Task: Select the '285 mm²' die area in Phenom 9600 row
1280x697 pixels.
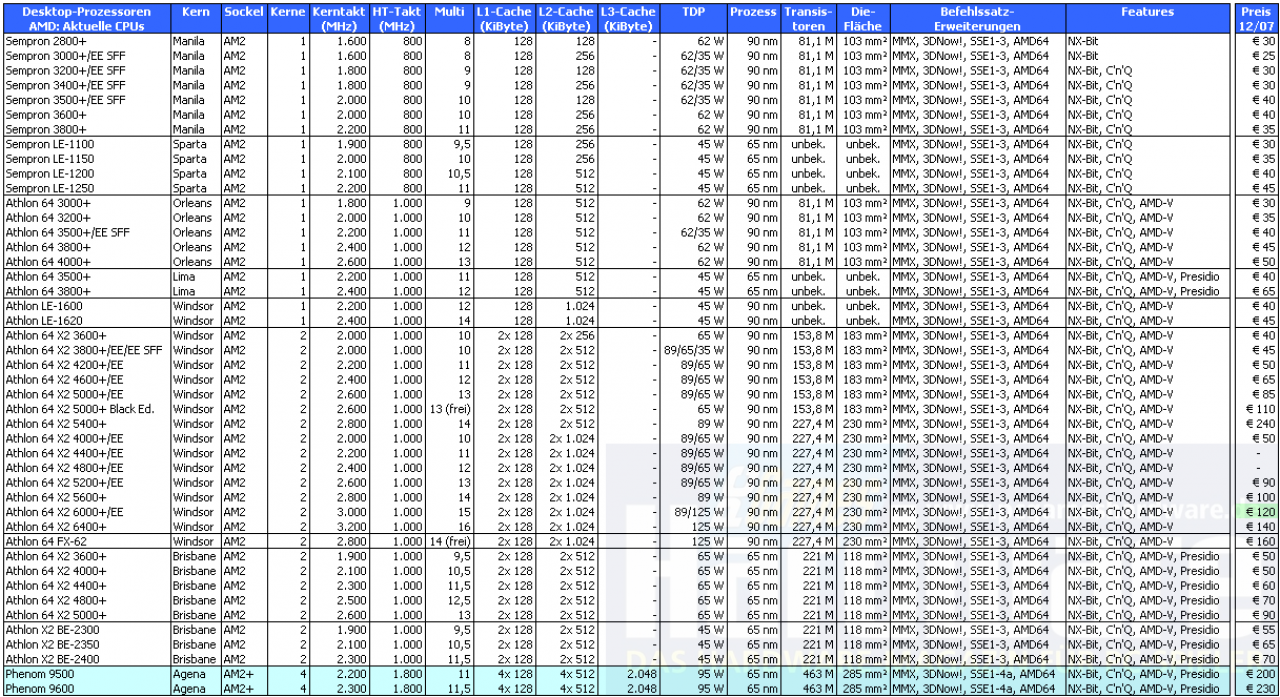Action: pos(865,689)
